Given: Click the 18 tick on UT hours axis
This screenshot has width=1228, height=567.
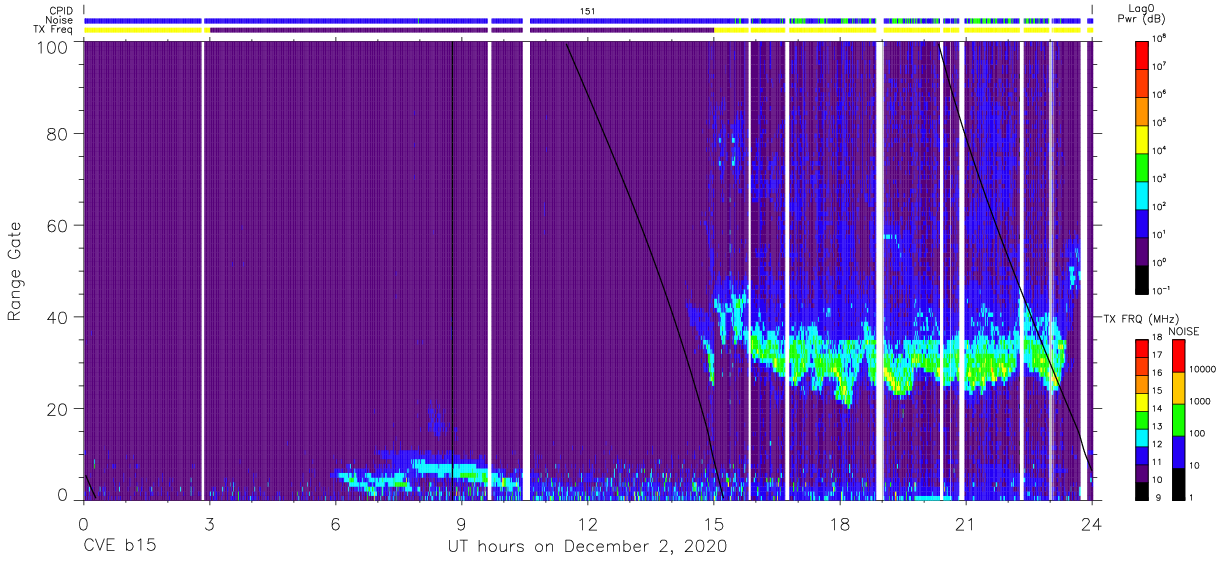Looking at the screenshot, I should [x=840, y=523].
